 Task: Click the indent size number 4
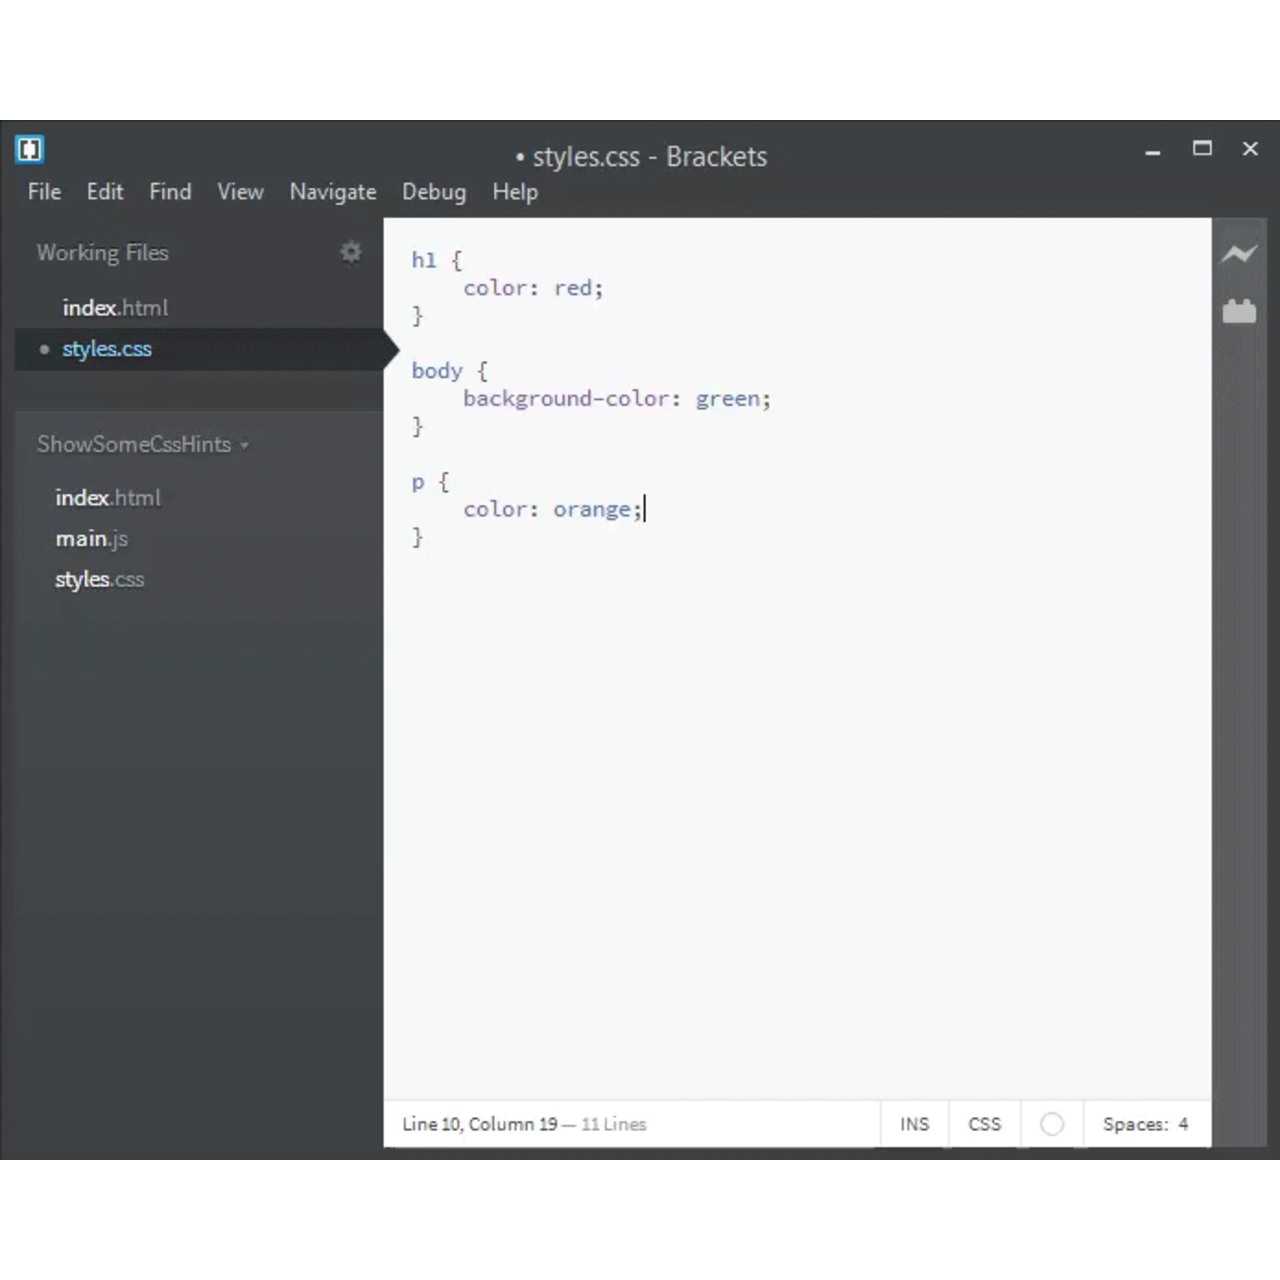(x=1183, y=1124)
